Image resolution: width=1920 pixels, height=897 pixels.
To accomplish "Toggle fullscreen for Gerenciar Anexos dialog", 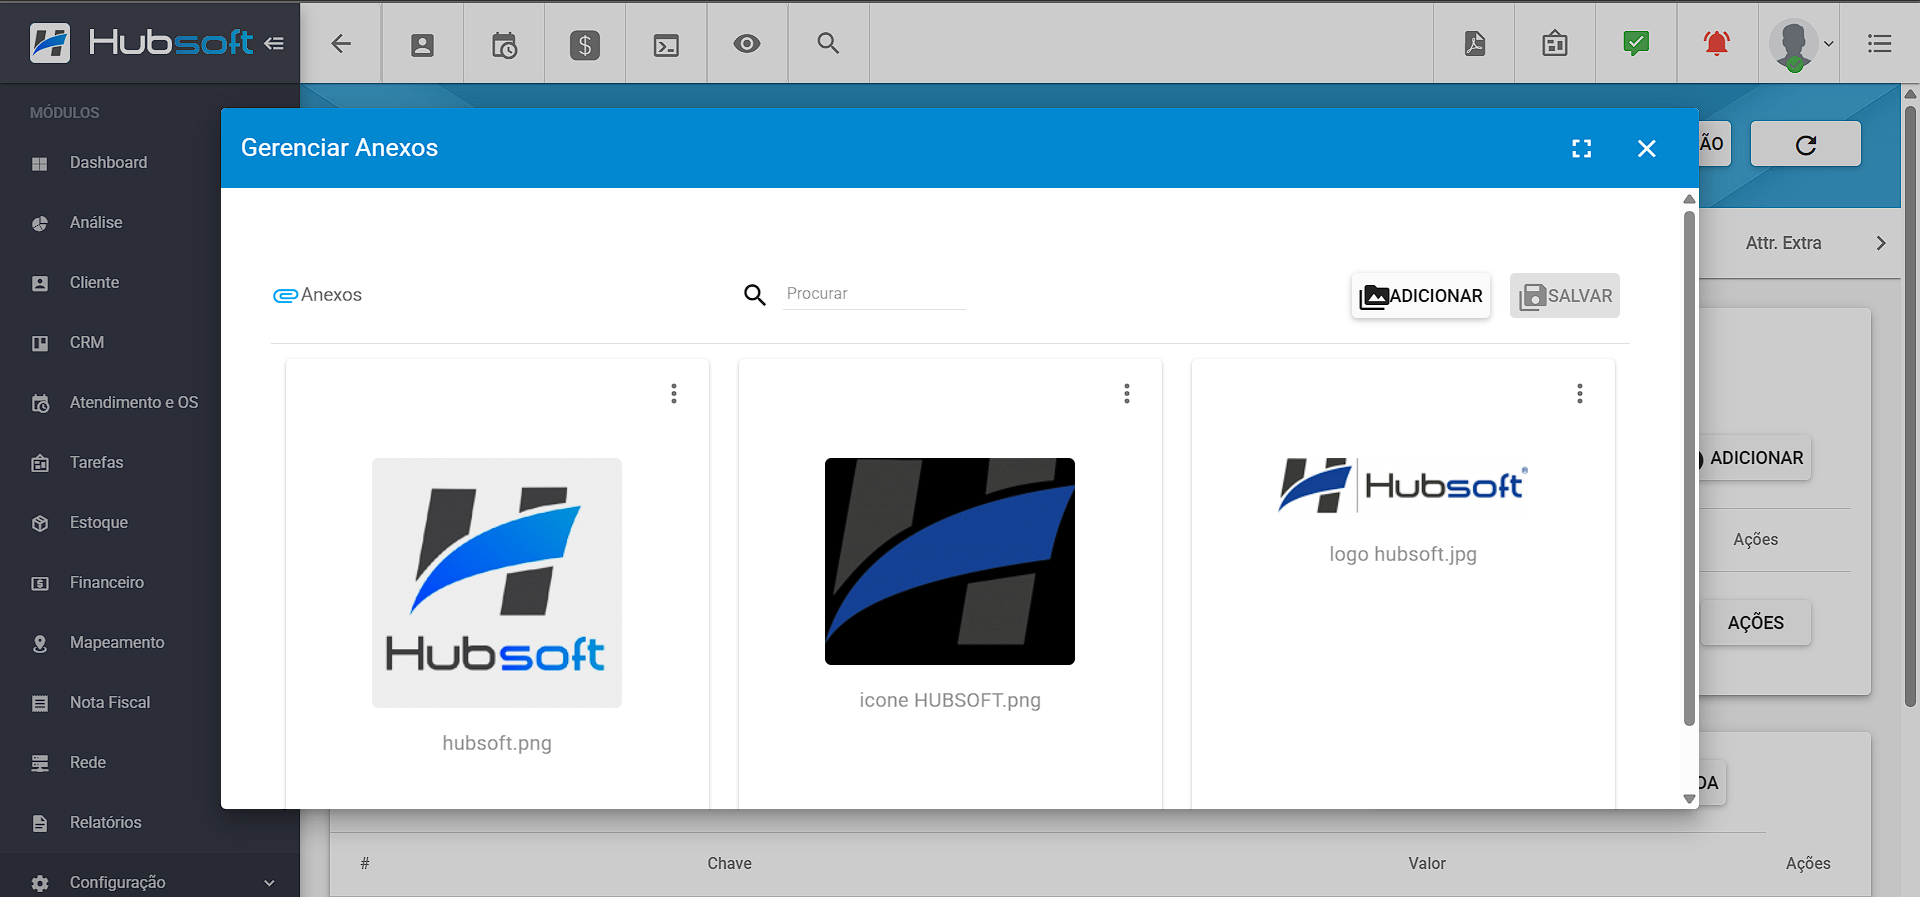I will point(1582,149).
